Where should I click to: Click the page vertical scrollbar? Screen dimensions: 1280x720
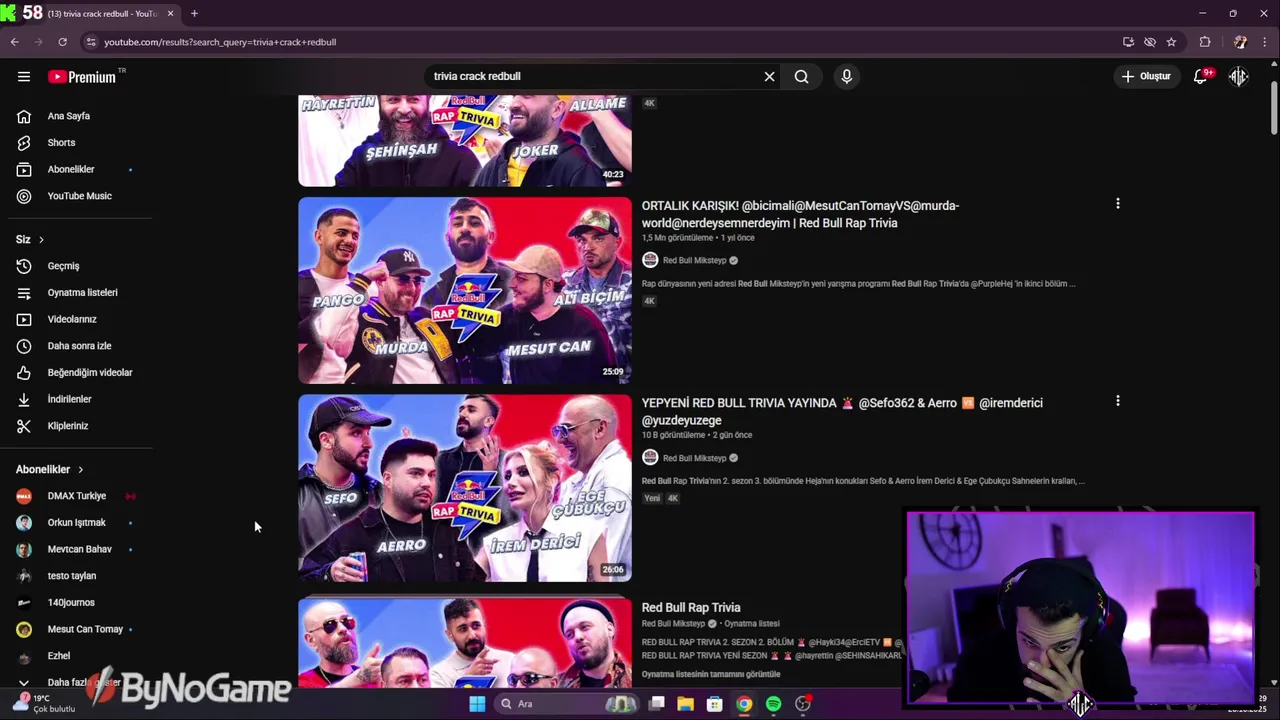pos(1274,107)
